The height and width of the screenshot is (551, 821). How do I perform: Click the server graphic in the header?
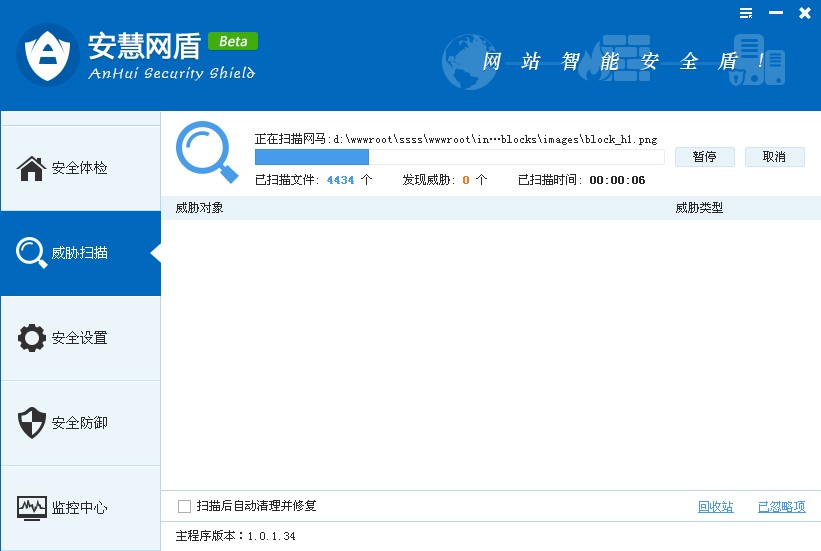click(x=757, y=60)
